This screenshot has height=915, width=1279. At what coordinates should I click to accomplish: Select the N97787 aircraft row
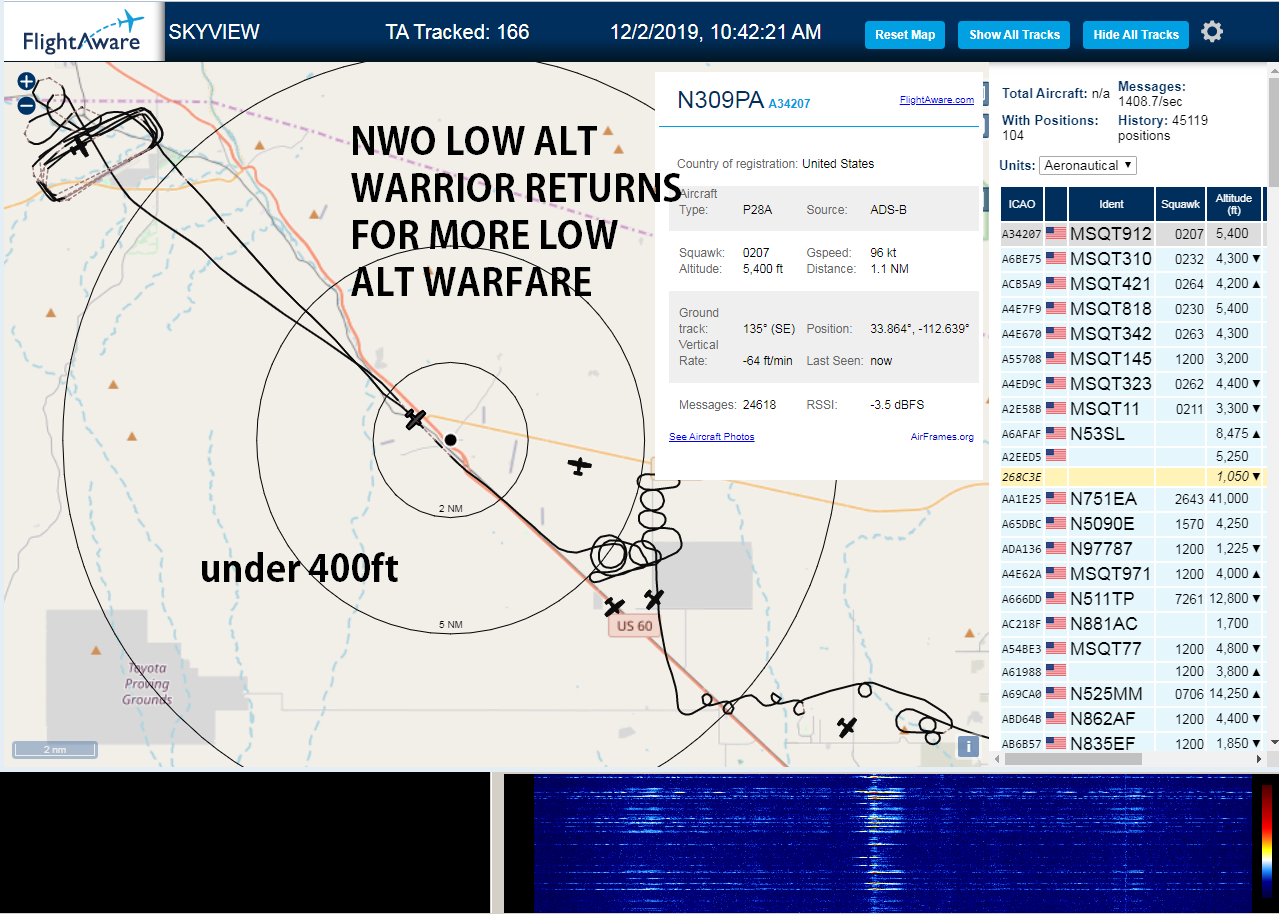pos(1132,549)
